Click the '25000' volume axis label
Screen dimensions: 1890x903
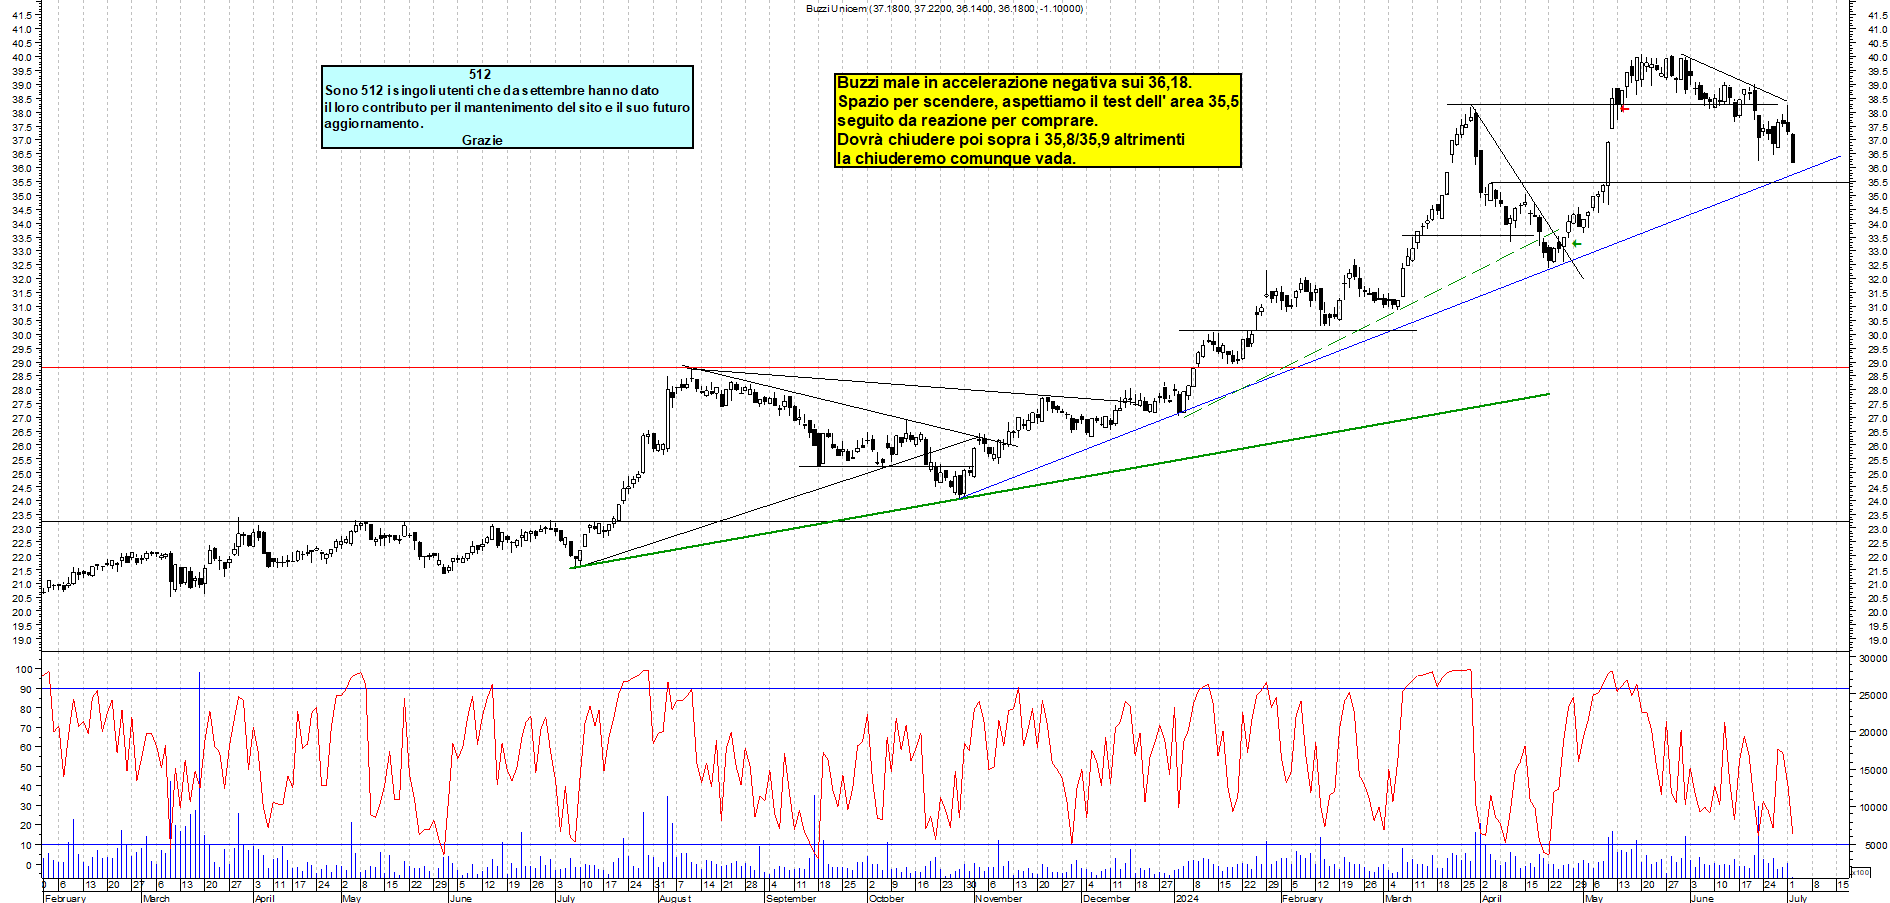[x=1872, y=696]
